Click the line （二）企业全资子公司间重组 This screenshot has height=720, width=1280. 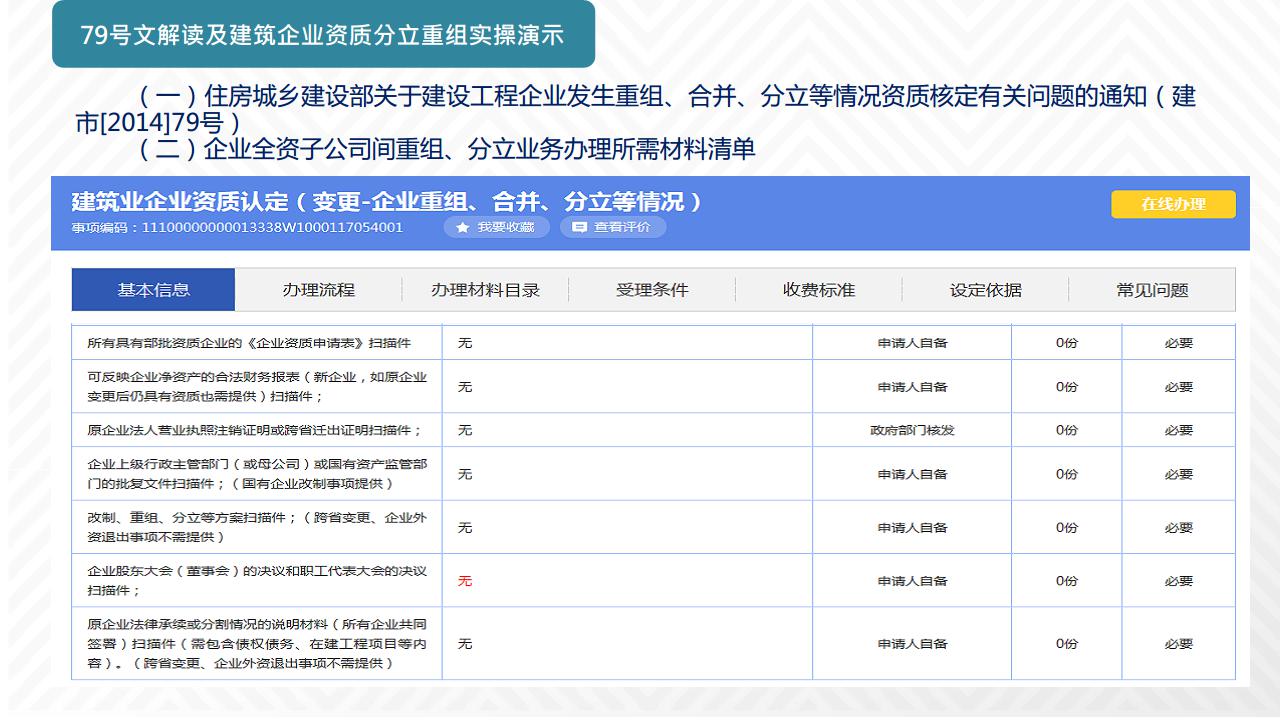coord(447,150)
